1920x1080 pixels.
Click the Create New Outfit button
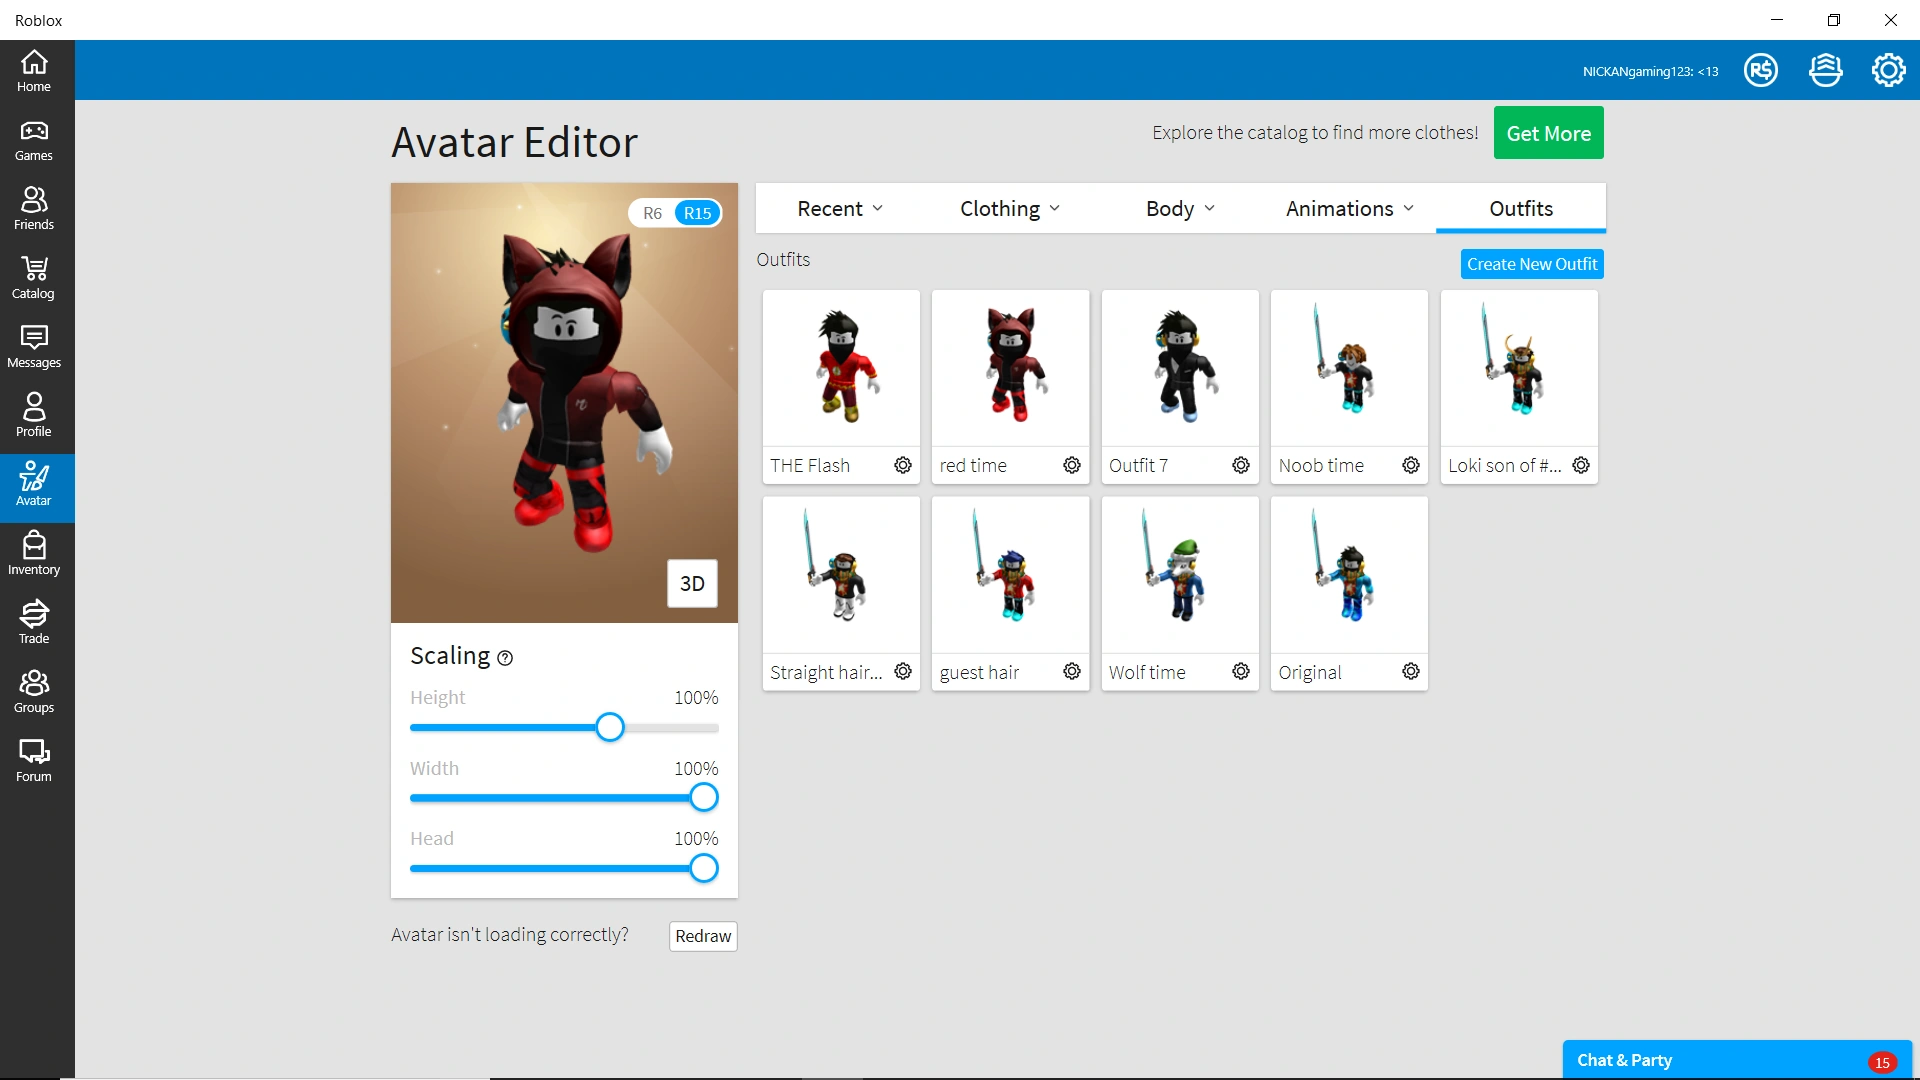1531,264
